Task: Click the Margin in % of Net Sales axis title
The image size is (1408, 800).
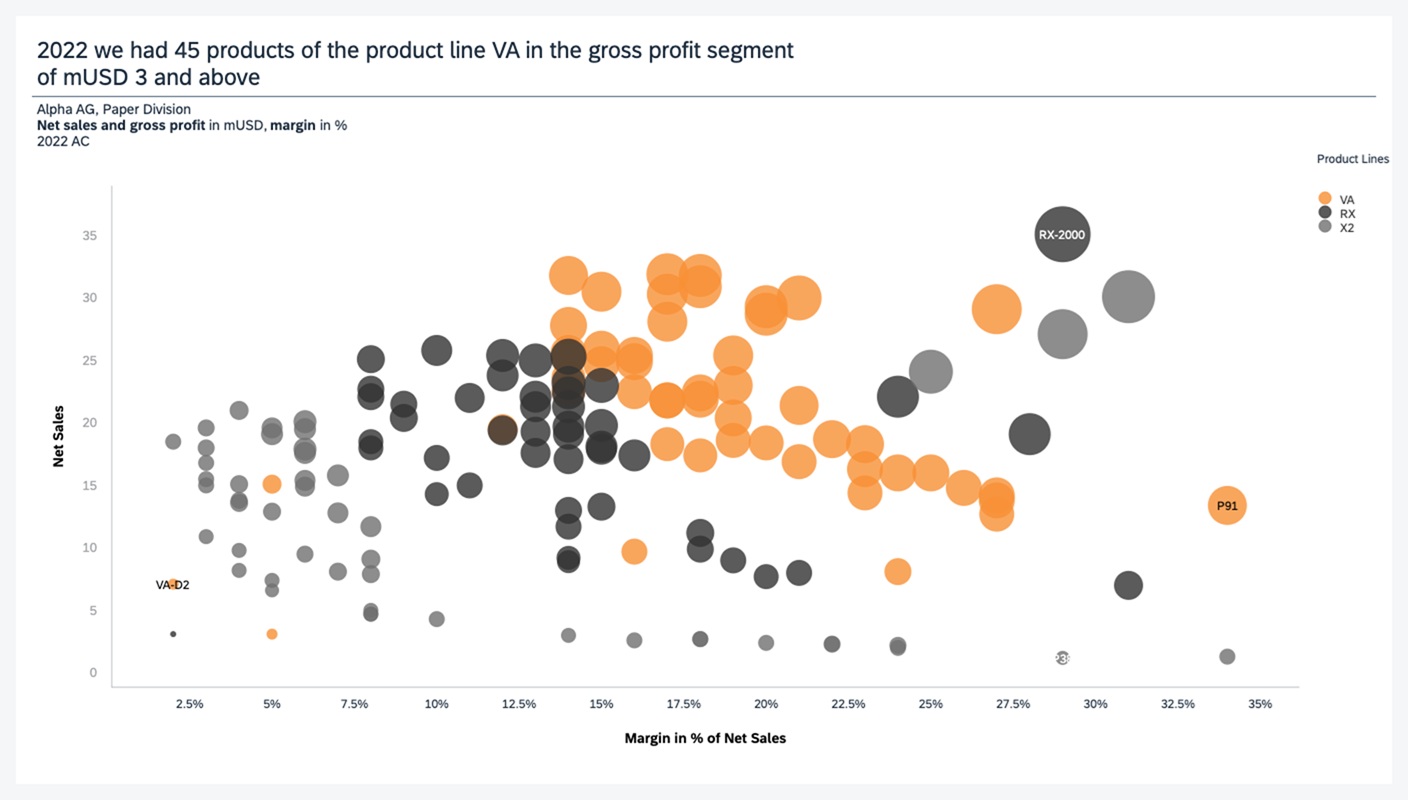Action: (x=705, y=739)
